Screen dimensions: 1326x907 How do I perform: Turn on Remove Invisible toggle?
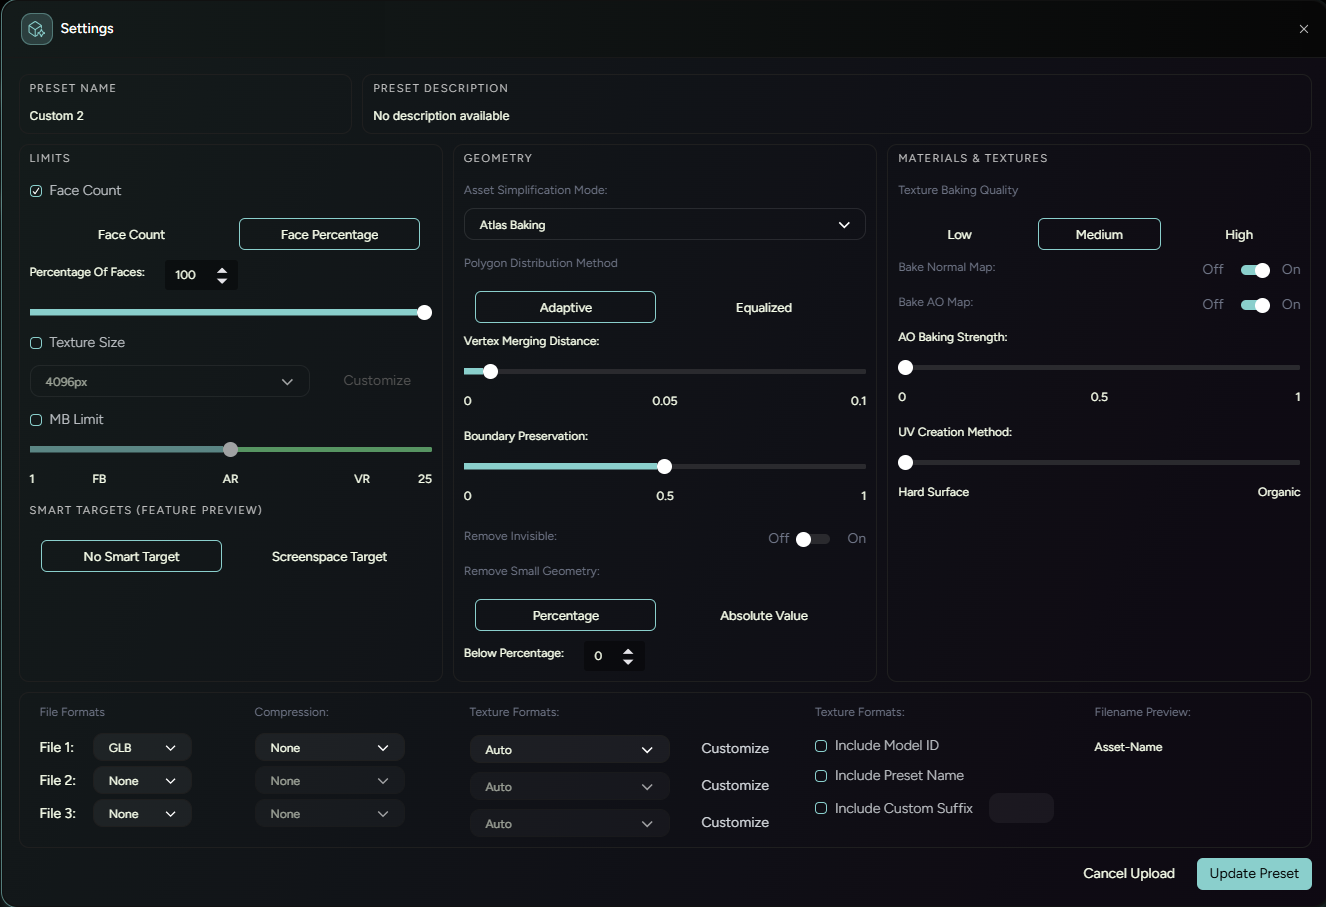pos(812,539)
